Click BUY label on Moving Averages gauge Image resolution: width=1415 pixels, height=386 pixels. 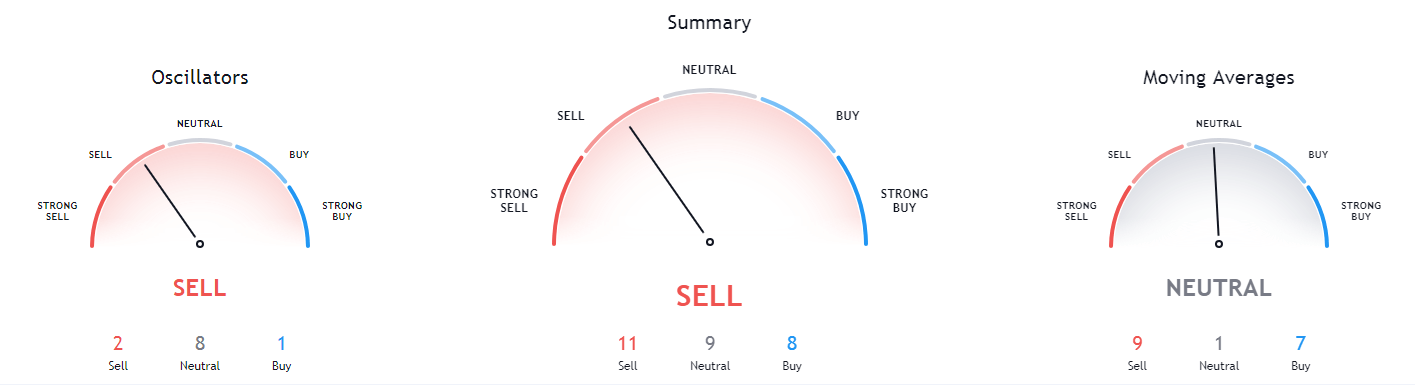point(1318,154)
